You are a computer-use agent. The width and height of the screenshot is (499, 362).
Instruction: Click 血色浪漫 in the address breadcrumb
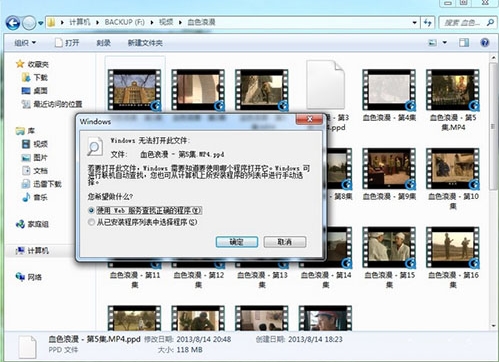(201, 22)
